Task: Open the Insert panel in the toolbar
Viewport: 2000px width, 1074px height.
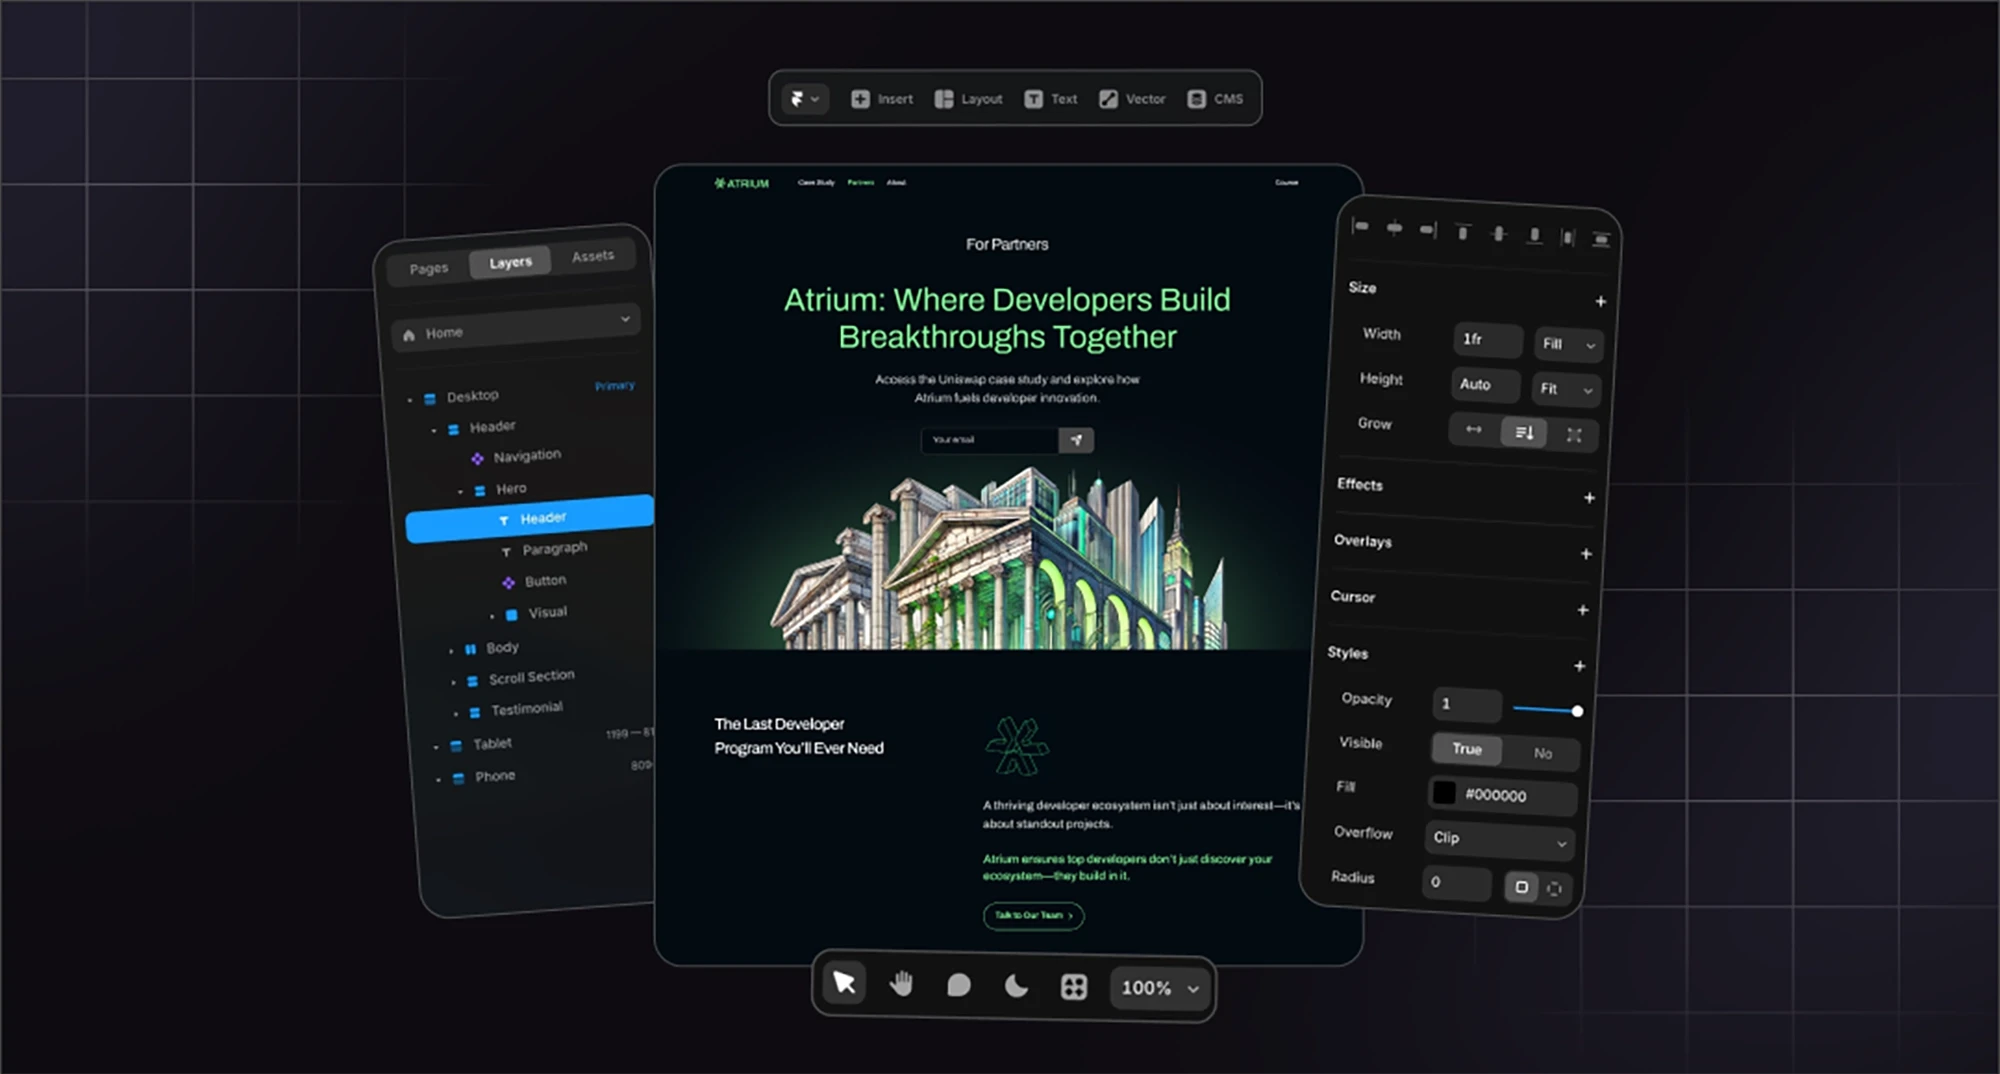Action: pos(881,99)
